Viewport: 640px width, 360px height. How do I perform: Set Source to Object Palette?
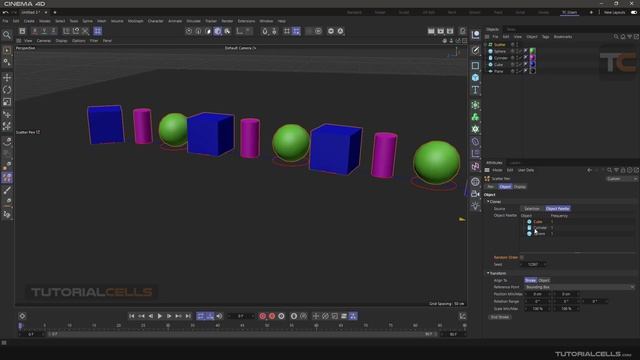tap(558, 209)
